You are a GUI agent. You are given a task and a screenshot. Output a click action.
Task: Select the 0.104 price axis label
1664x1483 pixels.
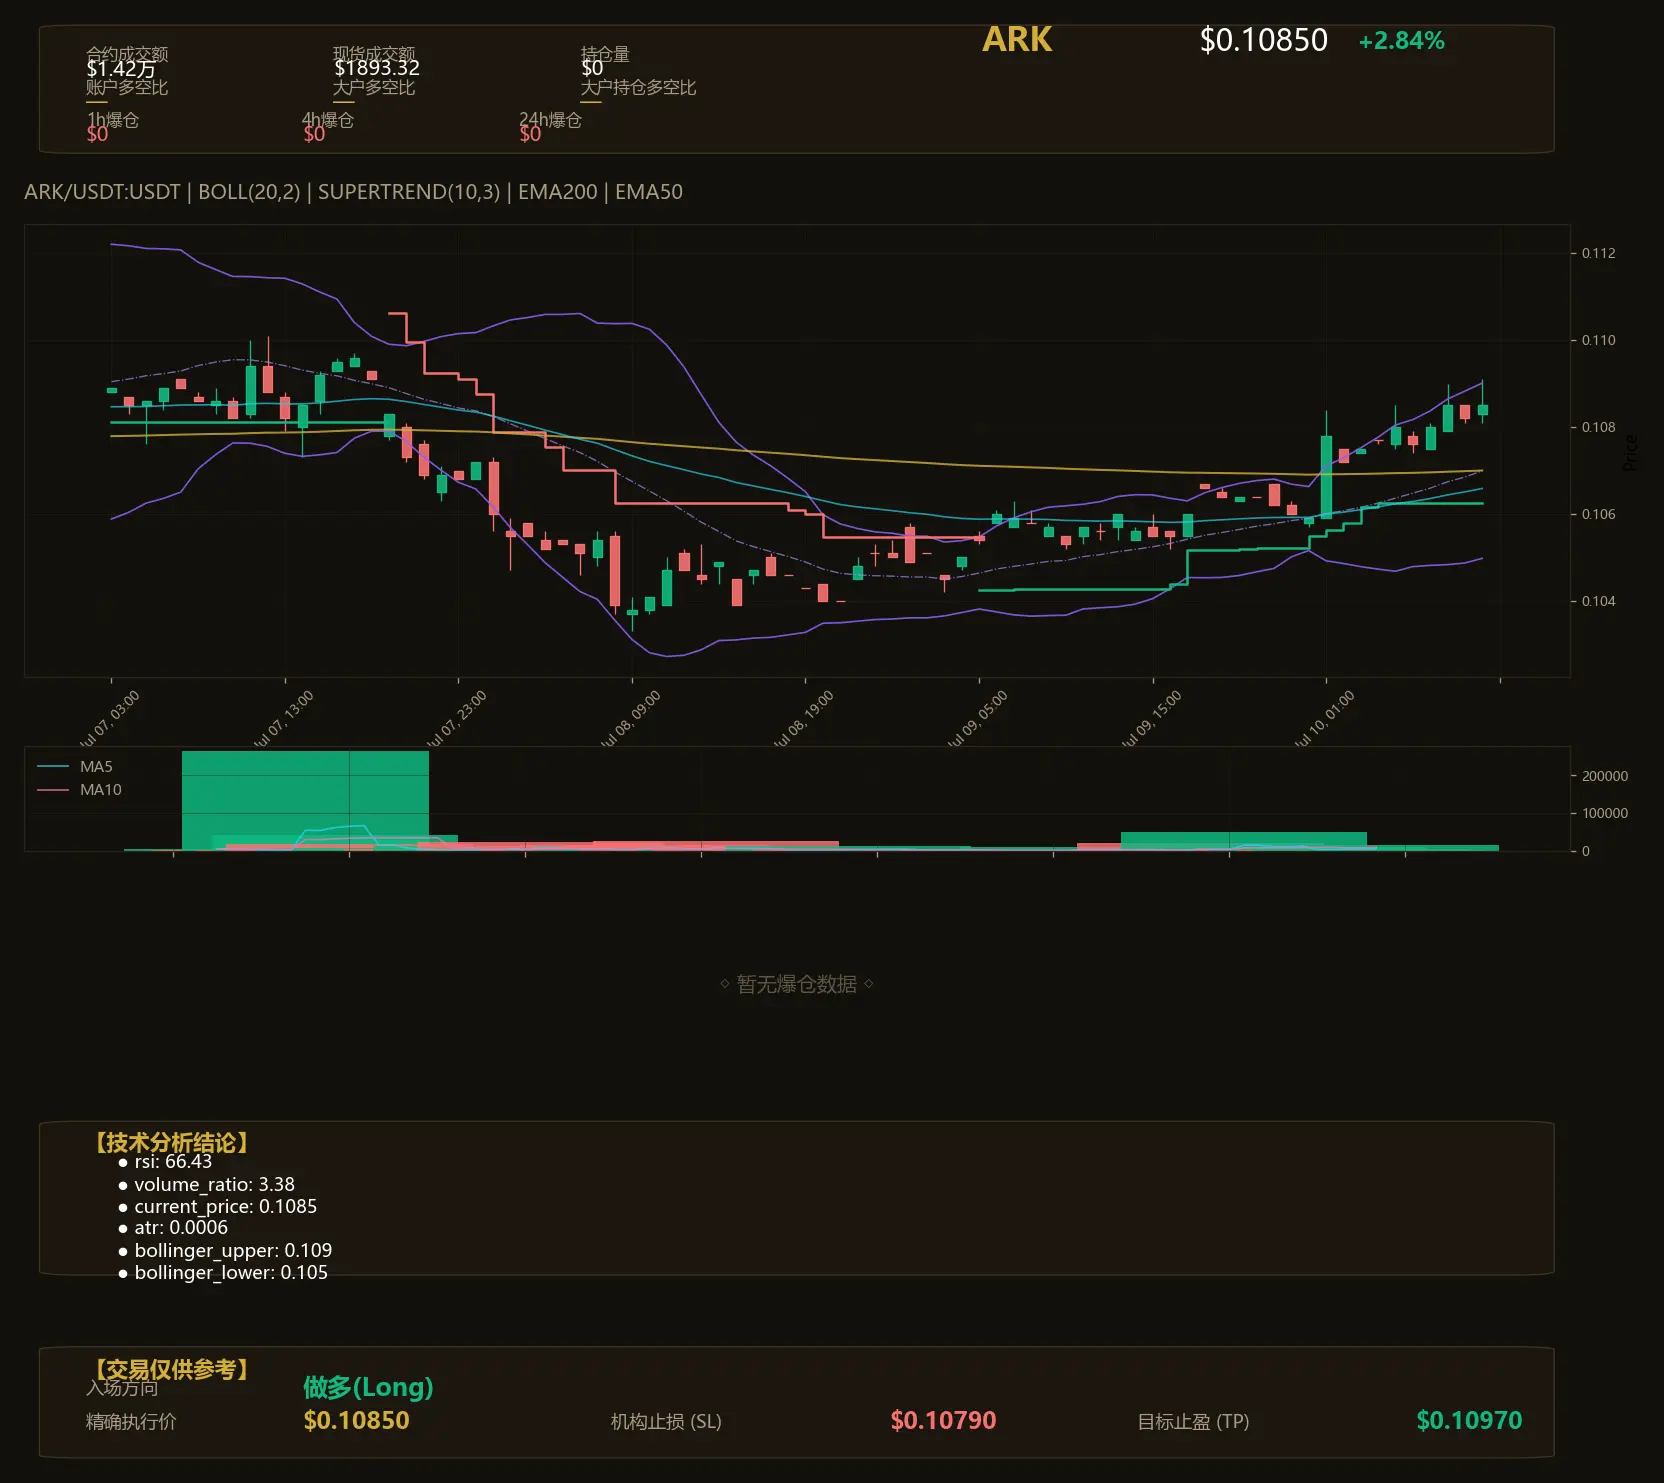(x=1598, y=601)
